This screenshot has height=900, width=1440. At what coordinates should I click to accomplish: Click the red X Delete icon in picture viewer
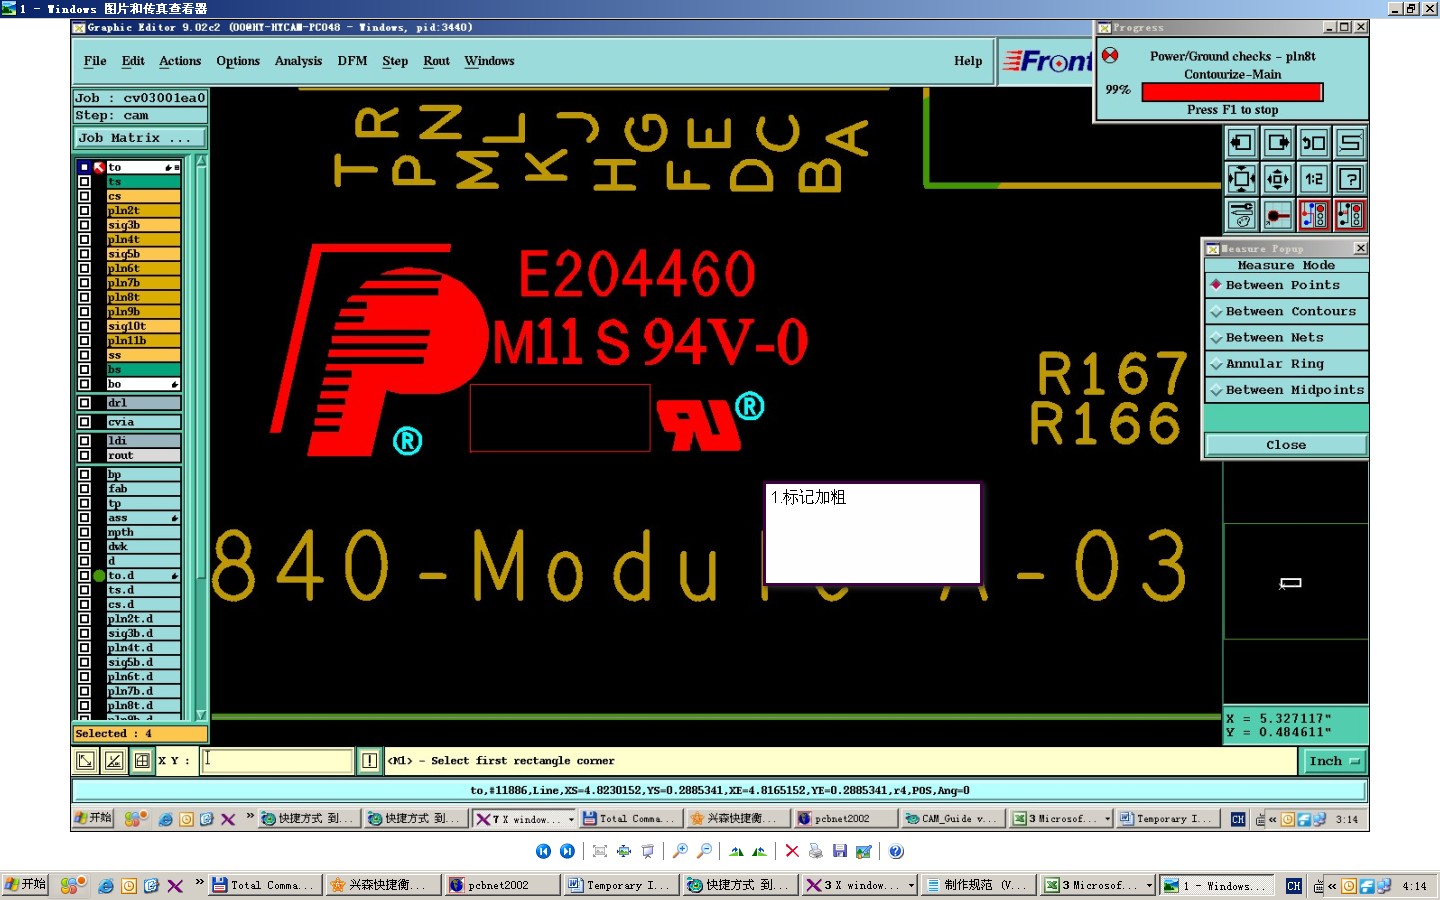(792, 851)
